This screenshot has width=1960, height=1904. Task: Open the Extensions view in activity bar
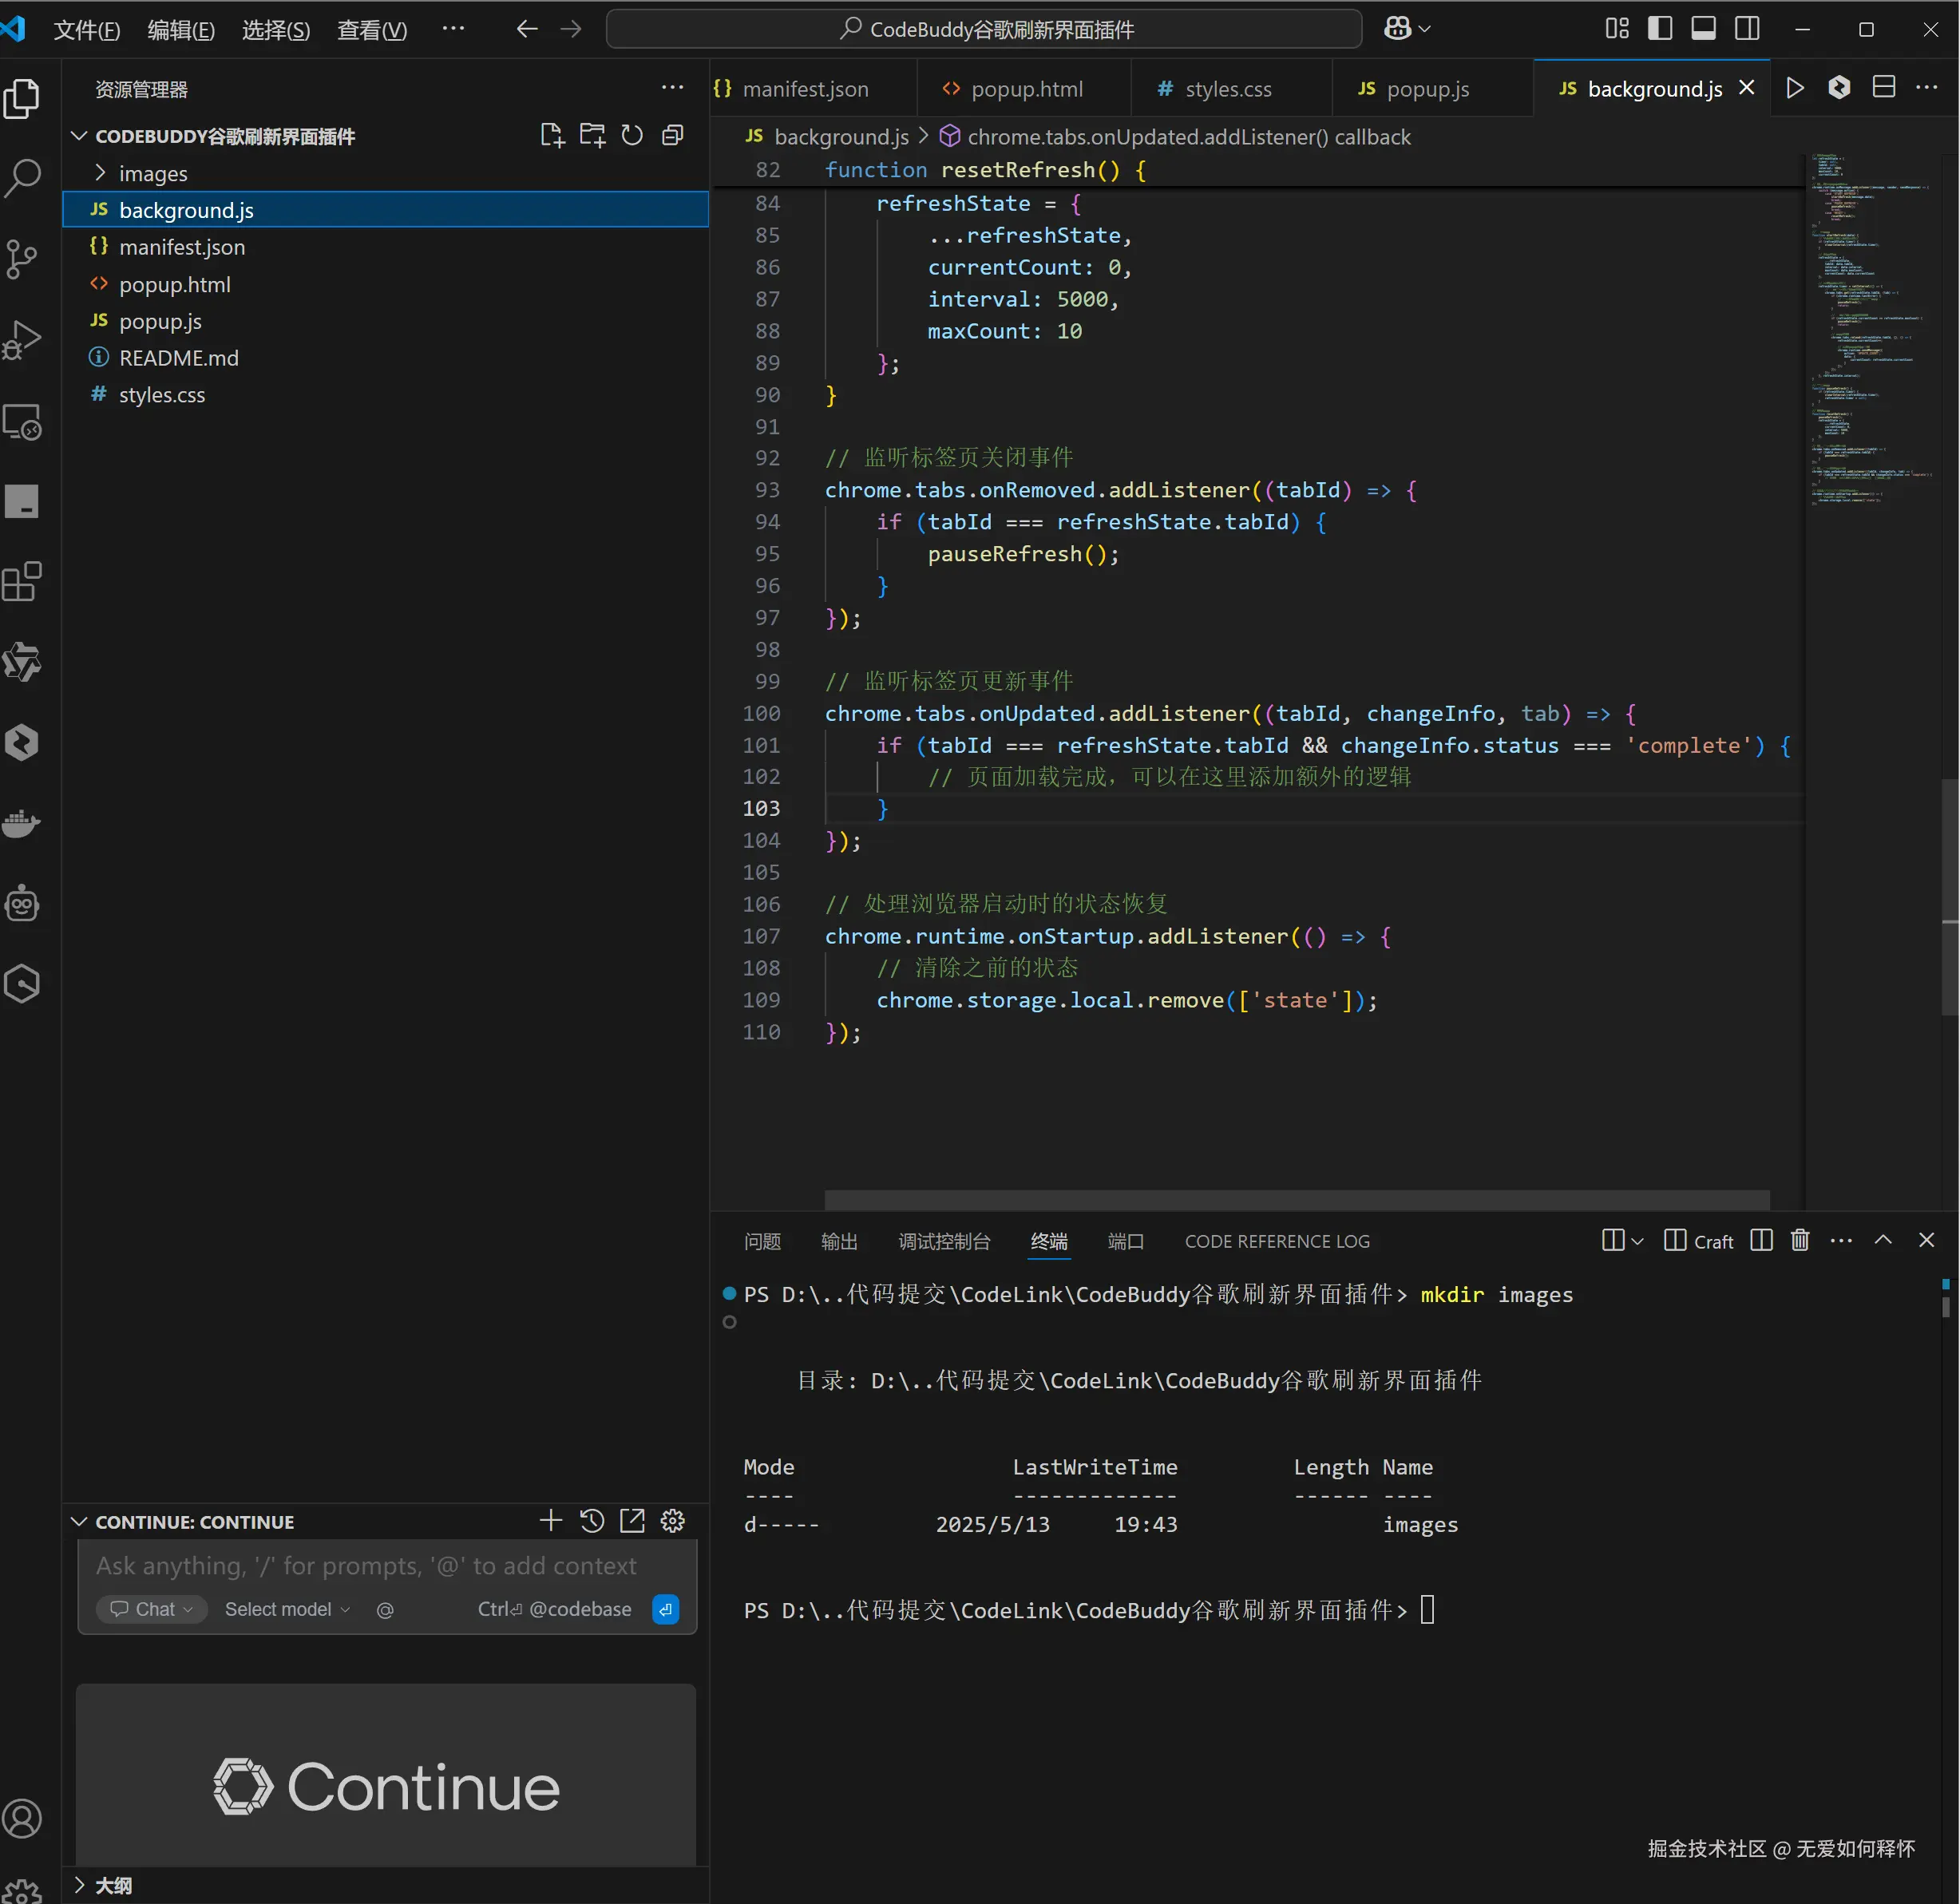(22, 581)
